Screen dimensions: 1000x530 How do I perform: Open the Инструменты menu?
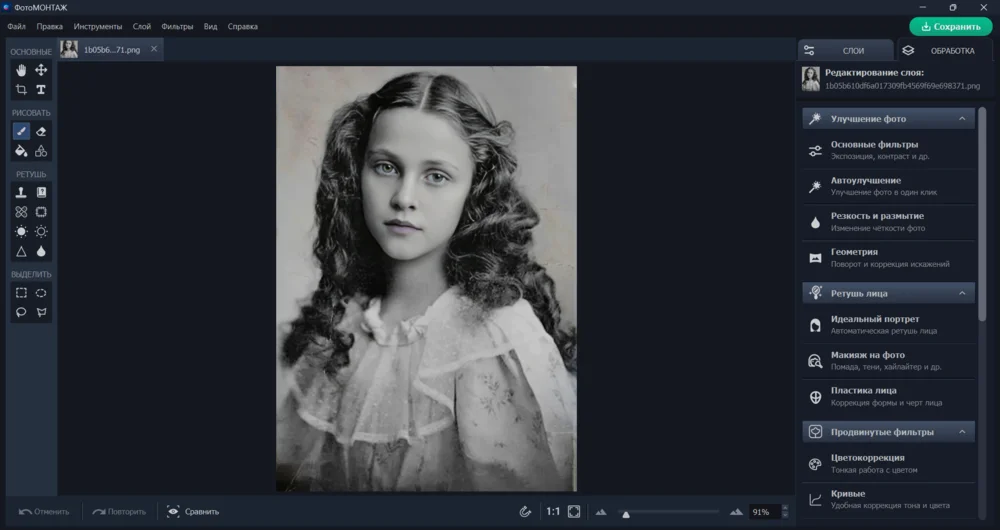coord(98,27)
